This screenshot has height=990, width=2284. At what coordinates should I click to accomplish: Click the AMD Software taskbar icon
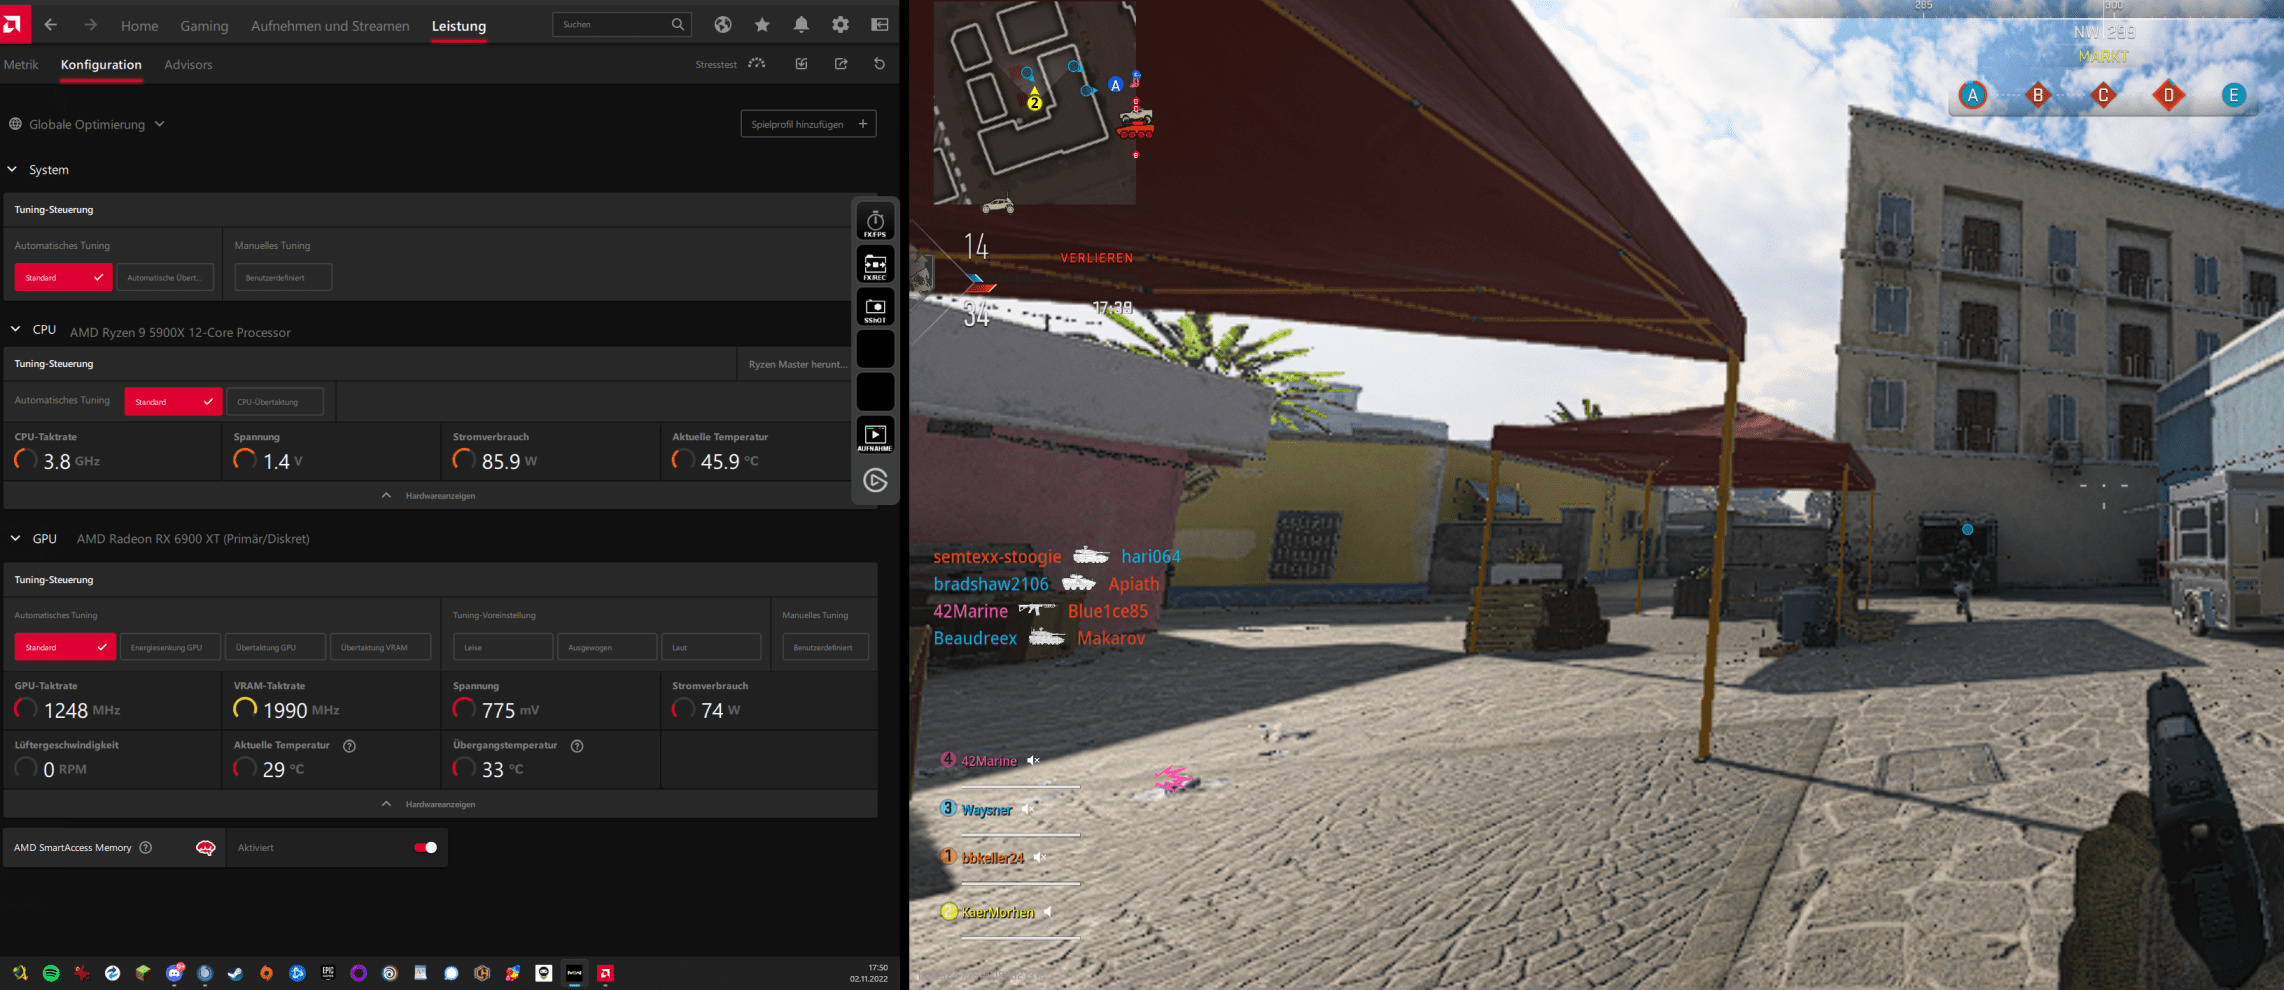click(605, 973)
